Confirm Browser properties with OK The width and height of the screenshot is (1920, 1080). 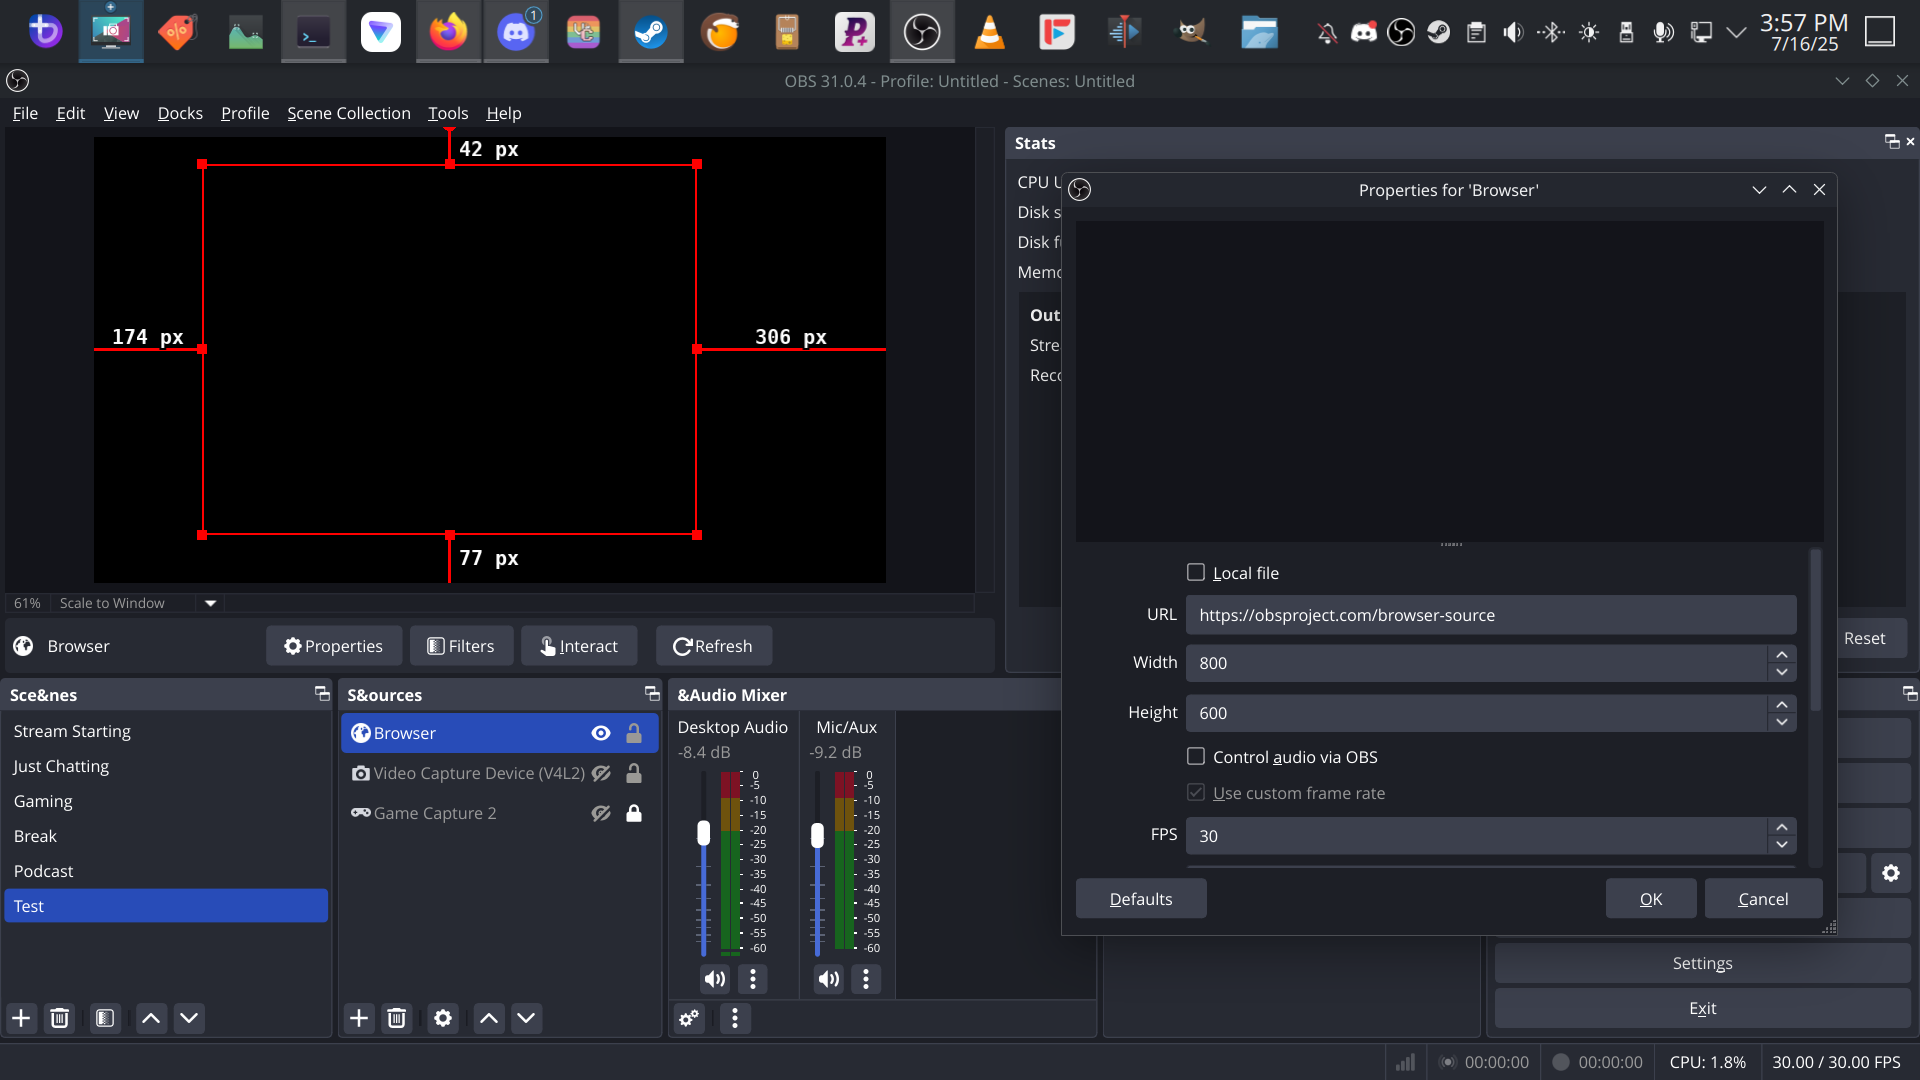tap(1651, 899)
